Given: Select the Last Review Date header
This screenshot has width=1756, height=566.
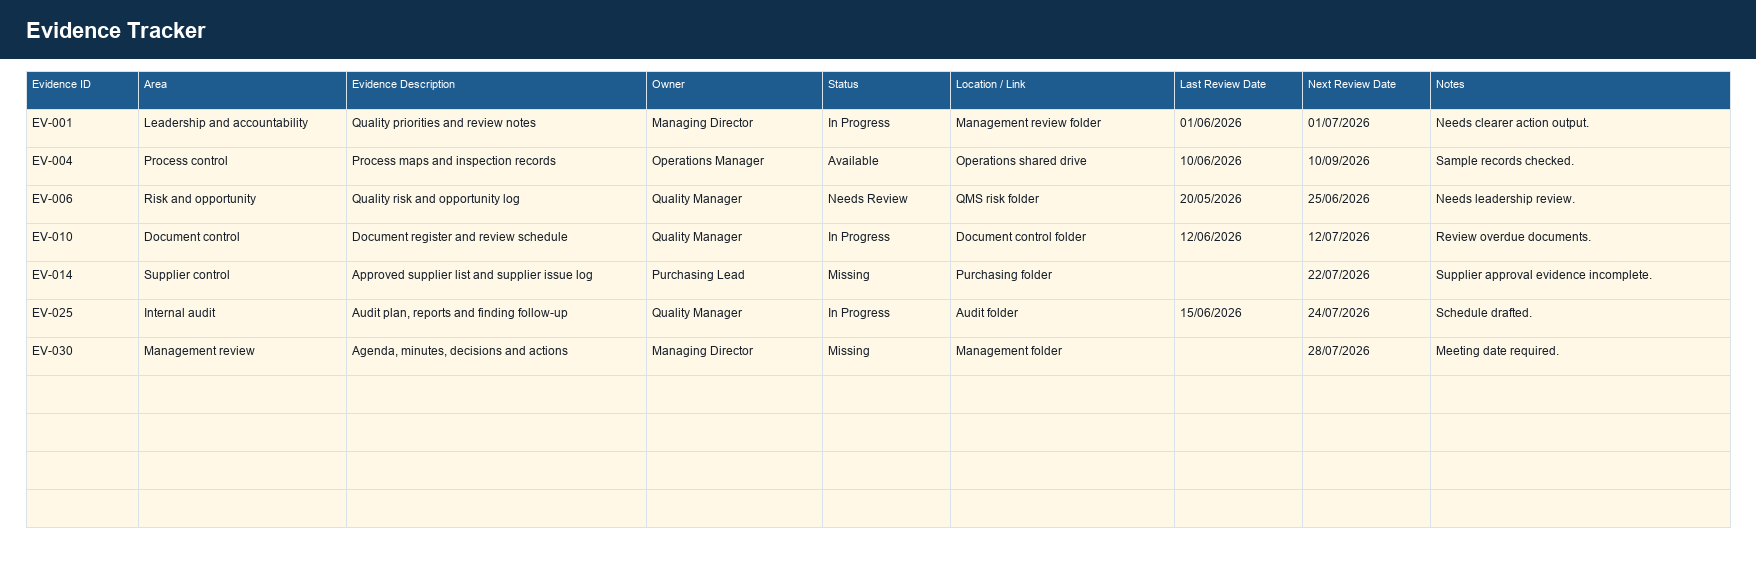Looking at the screenshot, I should (x=1238, y=90).
